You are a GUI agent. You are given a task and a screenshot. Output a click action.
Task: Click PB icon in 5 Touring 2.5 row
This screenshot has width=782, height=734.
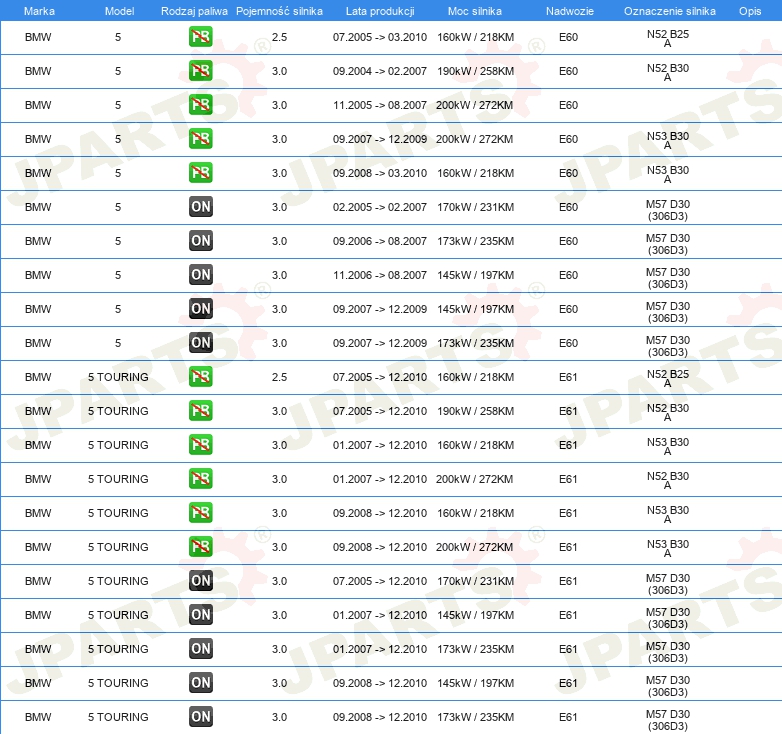200,376
